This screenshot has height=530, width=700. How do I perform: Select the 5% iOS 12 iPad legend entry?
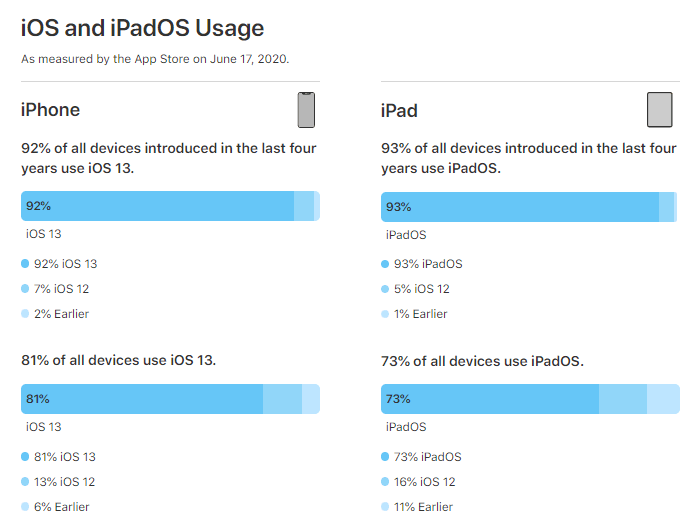(x=415, y=289)
